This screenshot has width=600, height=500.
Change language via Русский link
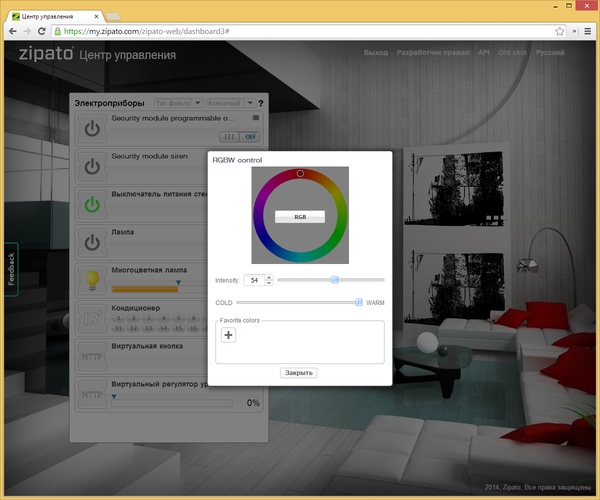click(x=550, y=52)
